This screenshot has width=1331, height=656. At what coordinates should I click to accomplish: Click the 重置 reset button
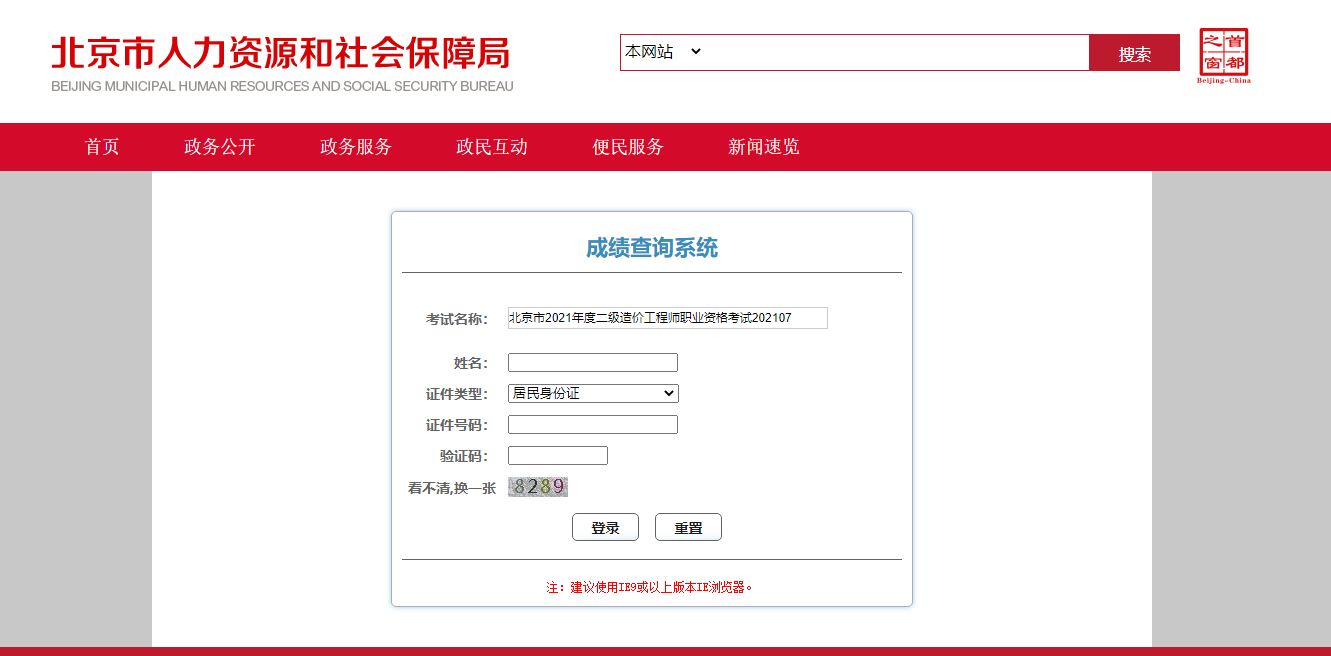point(688,527)
